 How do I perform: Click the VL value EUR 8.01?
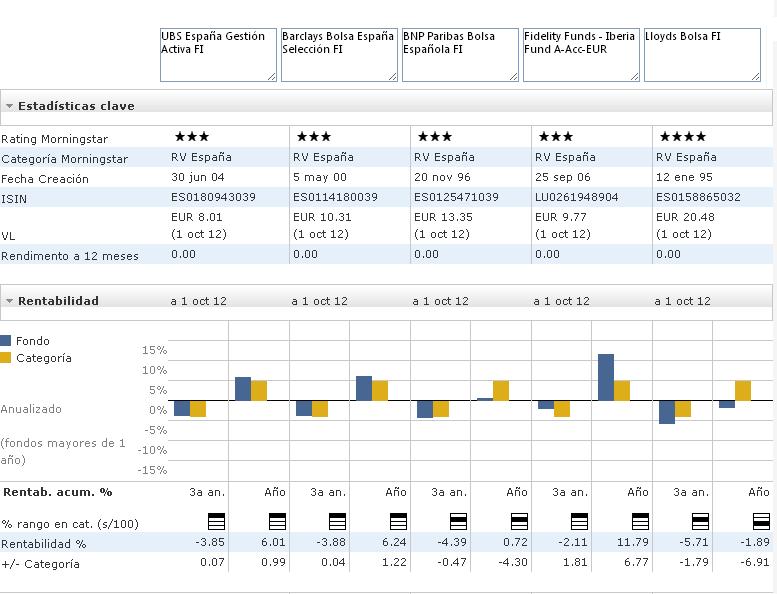pyautogui.click(x=197, y=217)
